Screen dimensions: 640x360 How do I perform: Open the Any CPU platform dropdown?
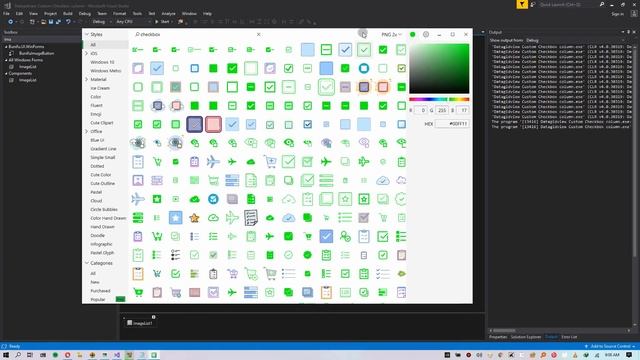pos(132,22)
